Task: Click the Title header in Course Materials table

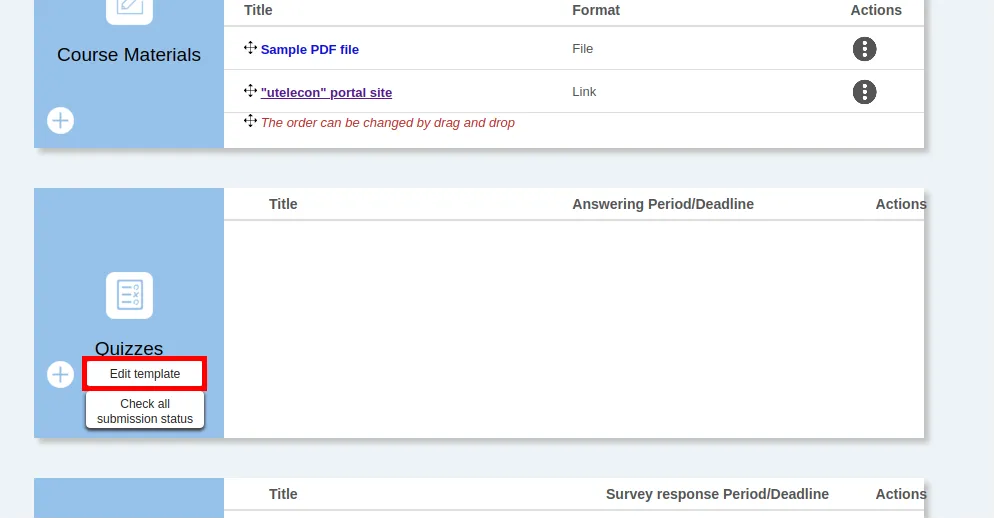Action: coord(258,10)
